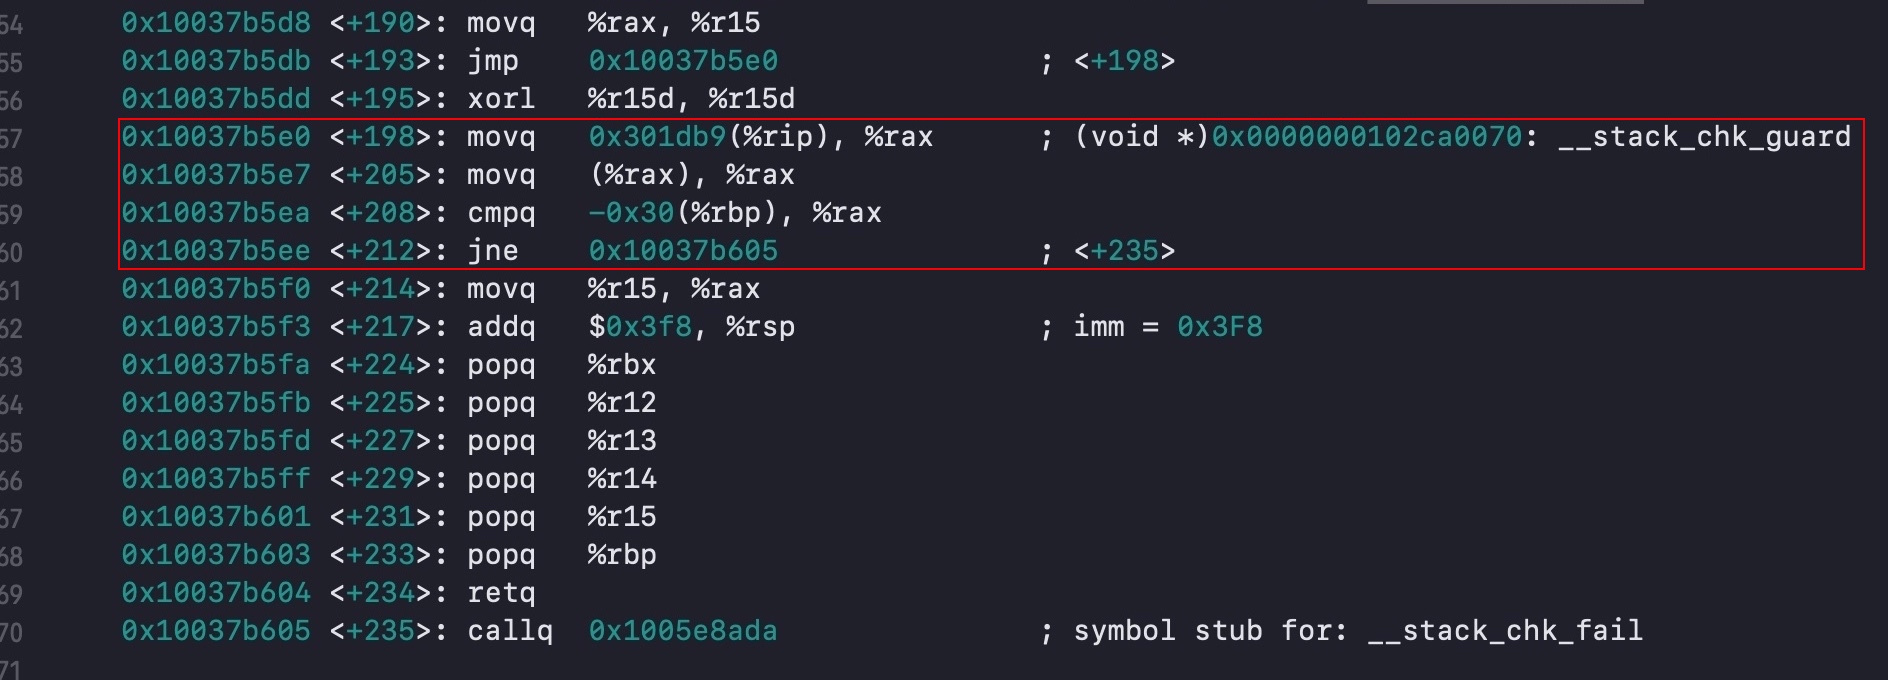Click the <+235> offset comment on jne line
The width and height of the screenshot is (1888, 680).
[1124, 251]
